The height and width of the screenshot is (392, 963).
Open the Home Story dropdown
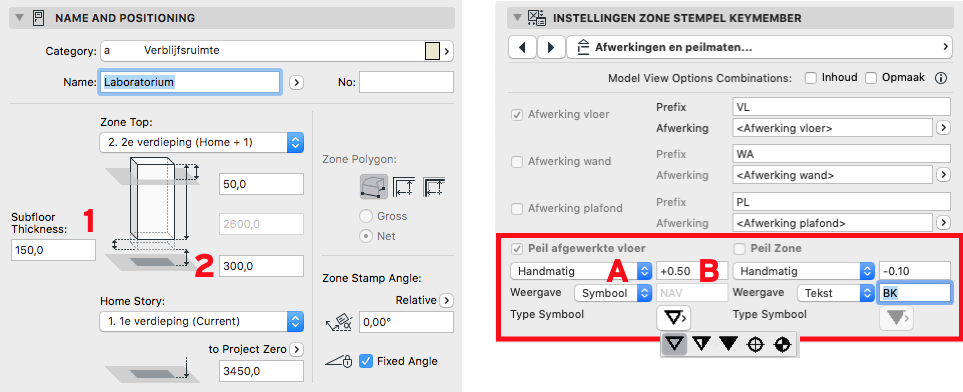[201, 321]
